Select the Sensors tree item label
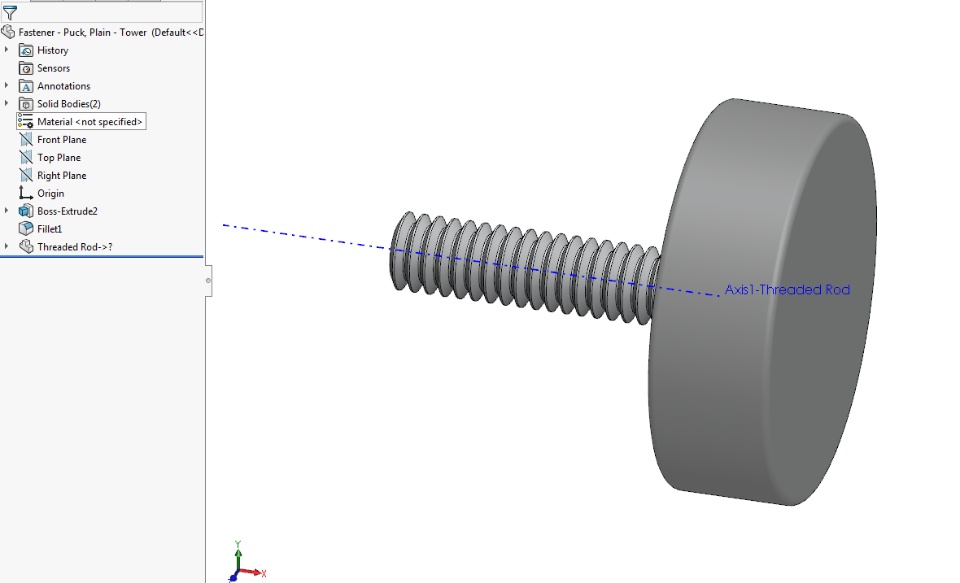The image size is (960, 583). tap(53, 68)
